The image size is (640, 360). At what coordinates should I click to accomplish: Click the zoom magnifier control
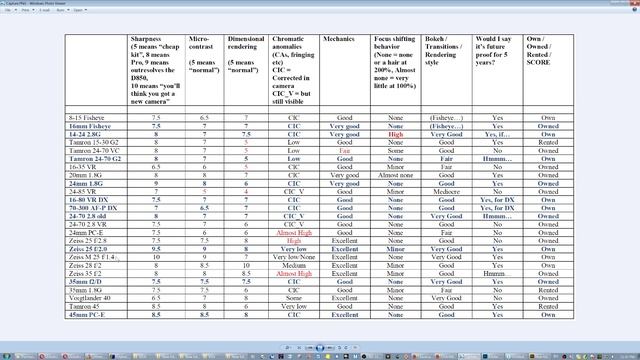(287, 348)
